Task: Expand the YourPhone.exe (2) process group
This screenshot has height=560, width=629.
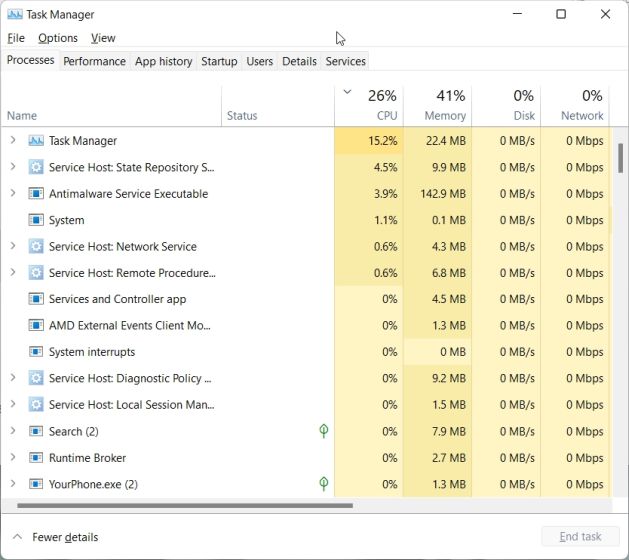Action: (13, 484)
